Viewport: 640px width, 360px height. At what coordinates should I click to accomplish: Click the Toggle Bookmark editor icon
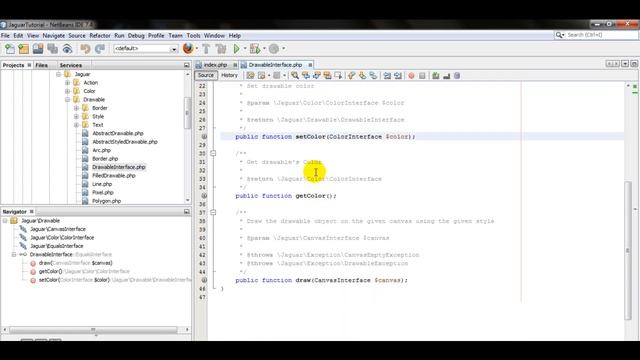pos(373,76)
